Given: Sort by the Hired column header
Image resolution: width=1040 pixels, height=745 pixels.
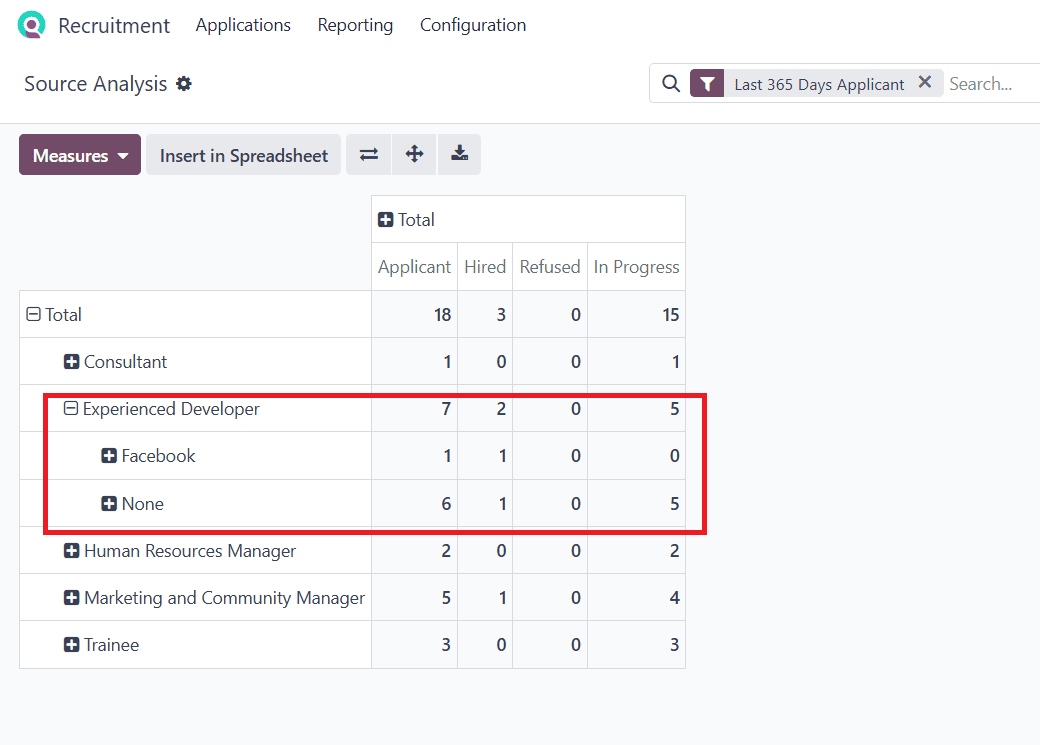Looking at the screenshot, I should click(x=485, y=267).
